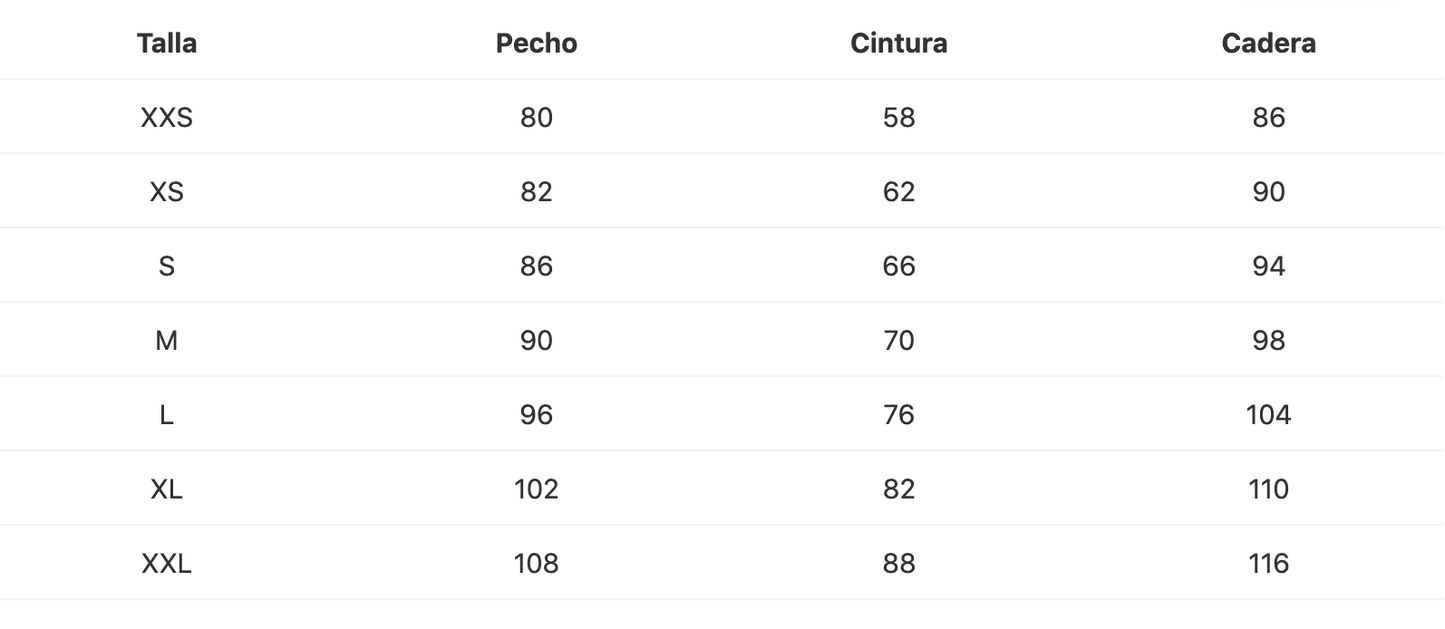Select the XL size row label
This screenshot has height=629, width=1445.
coord(167,489)
